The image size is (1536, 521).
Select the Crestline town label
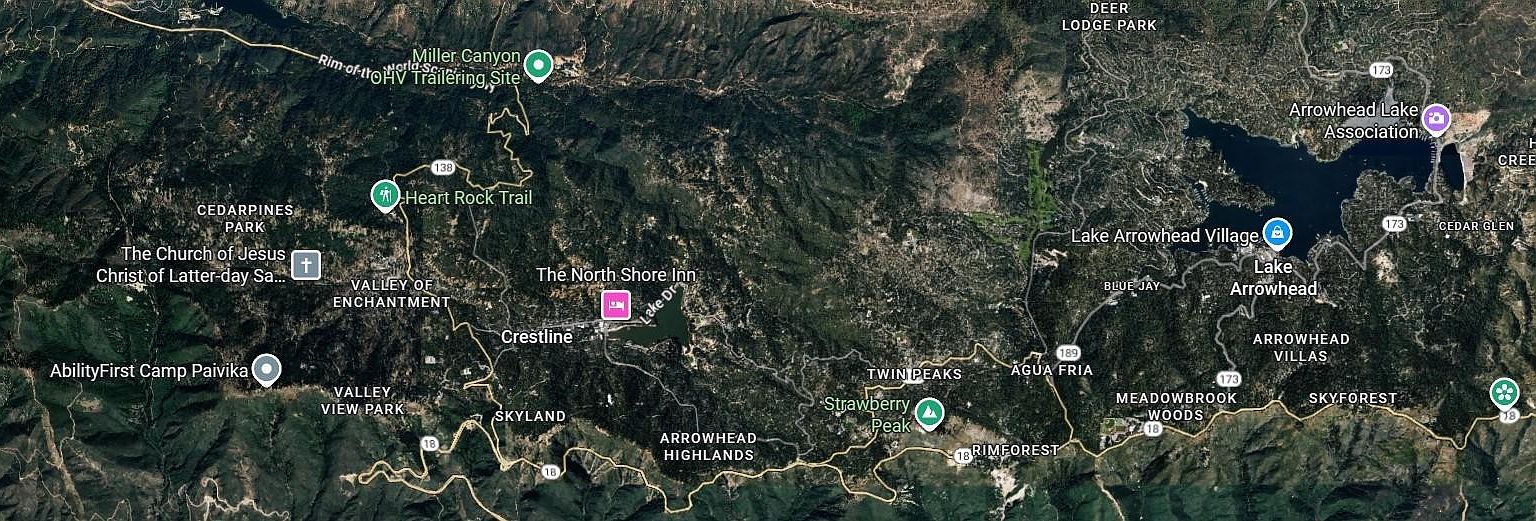point(537,337)
